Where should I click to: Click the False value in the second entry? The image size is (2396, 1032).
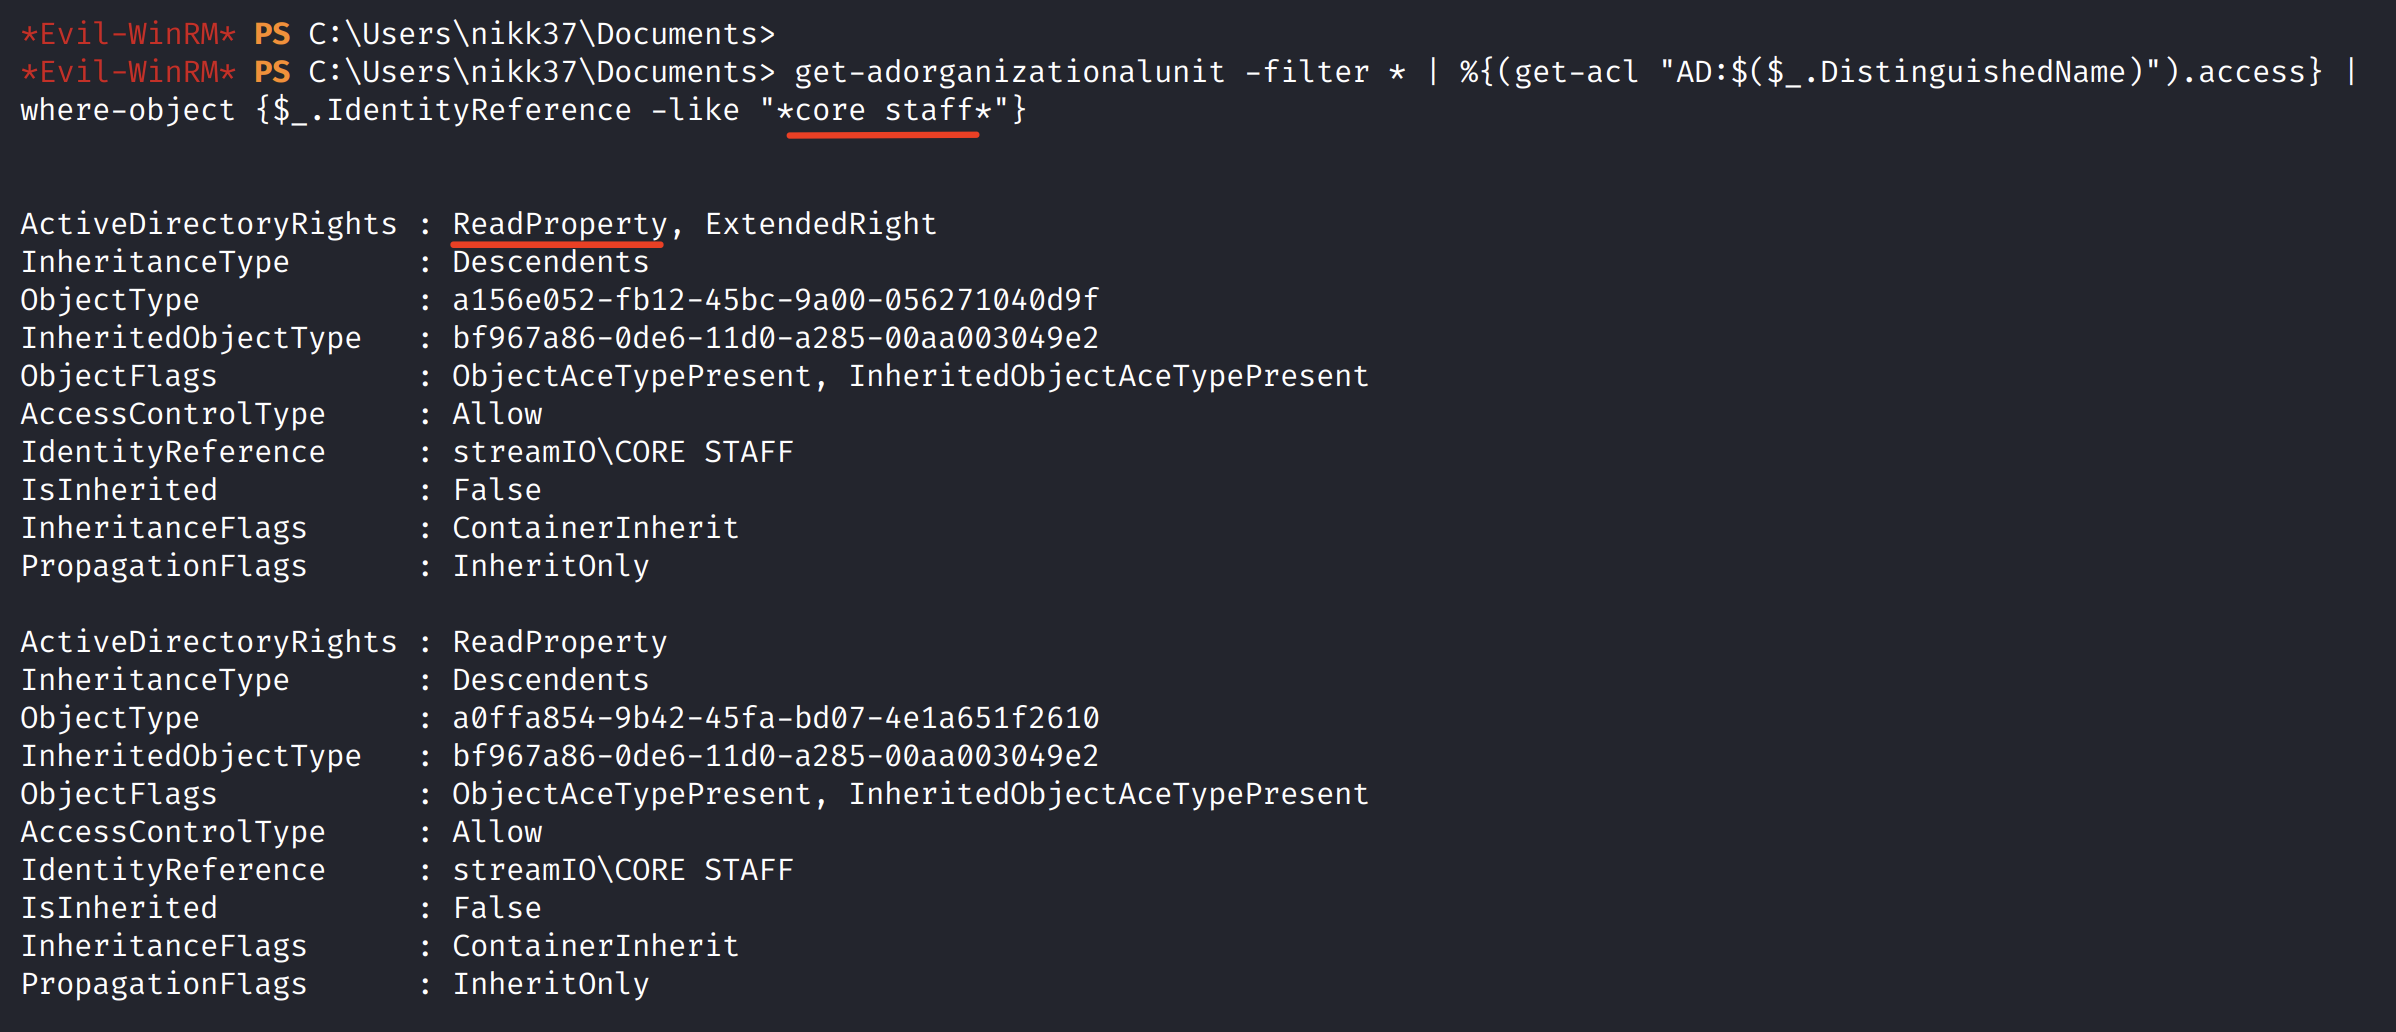coord(497,908)
